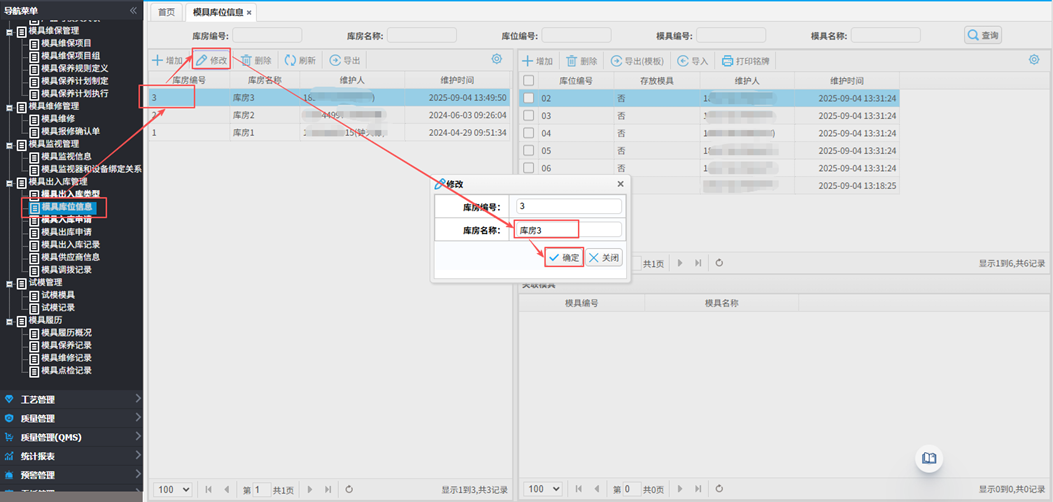1053x502 pixels.
Task: Open 模具出库申请 in navigation tree
Action: (66, 232)
